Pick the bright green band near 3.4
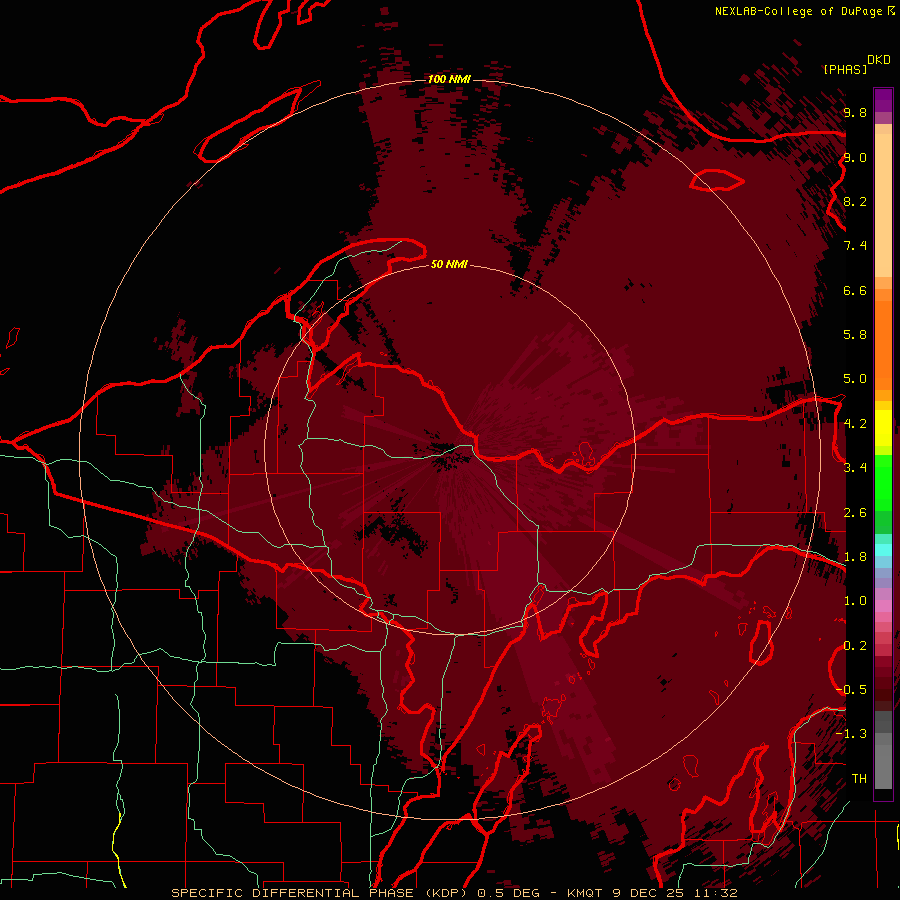 pyautogui.click(x=883, y=483)
